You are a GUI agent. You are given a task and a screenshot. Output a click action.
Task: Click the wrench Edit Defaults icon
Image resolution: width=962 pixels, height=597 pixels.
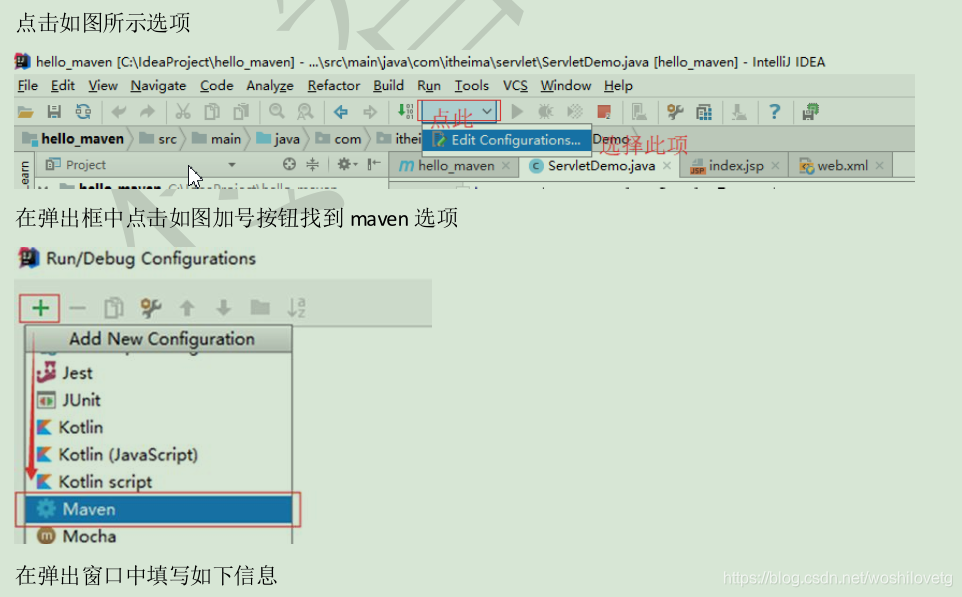(x=150, y=307)
